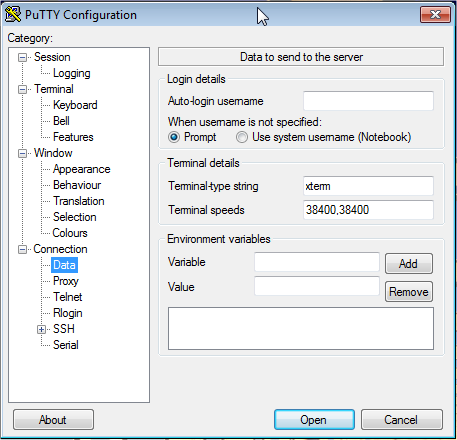Select Colours in the category tree

click(70, 233)
